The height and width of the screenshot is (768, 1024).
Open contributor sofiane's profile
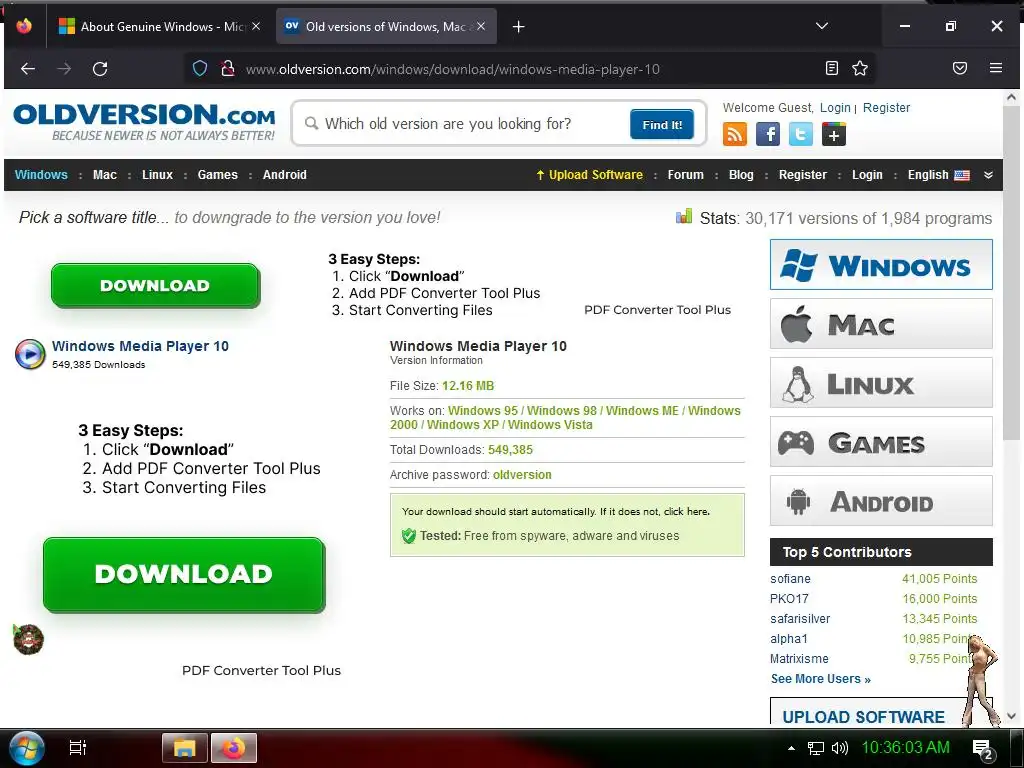790,579
